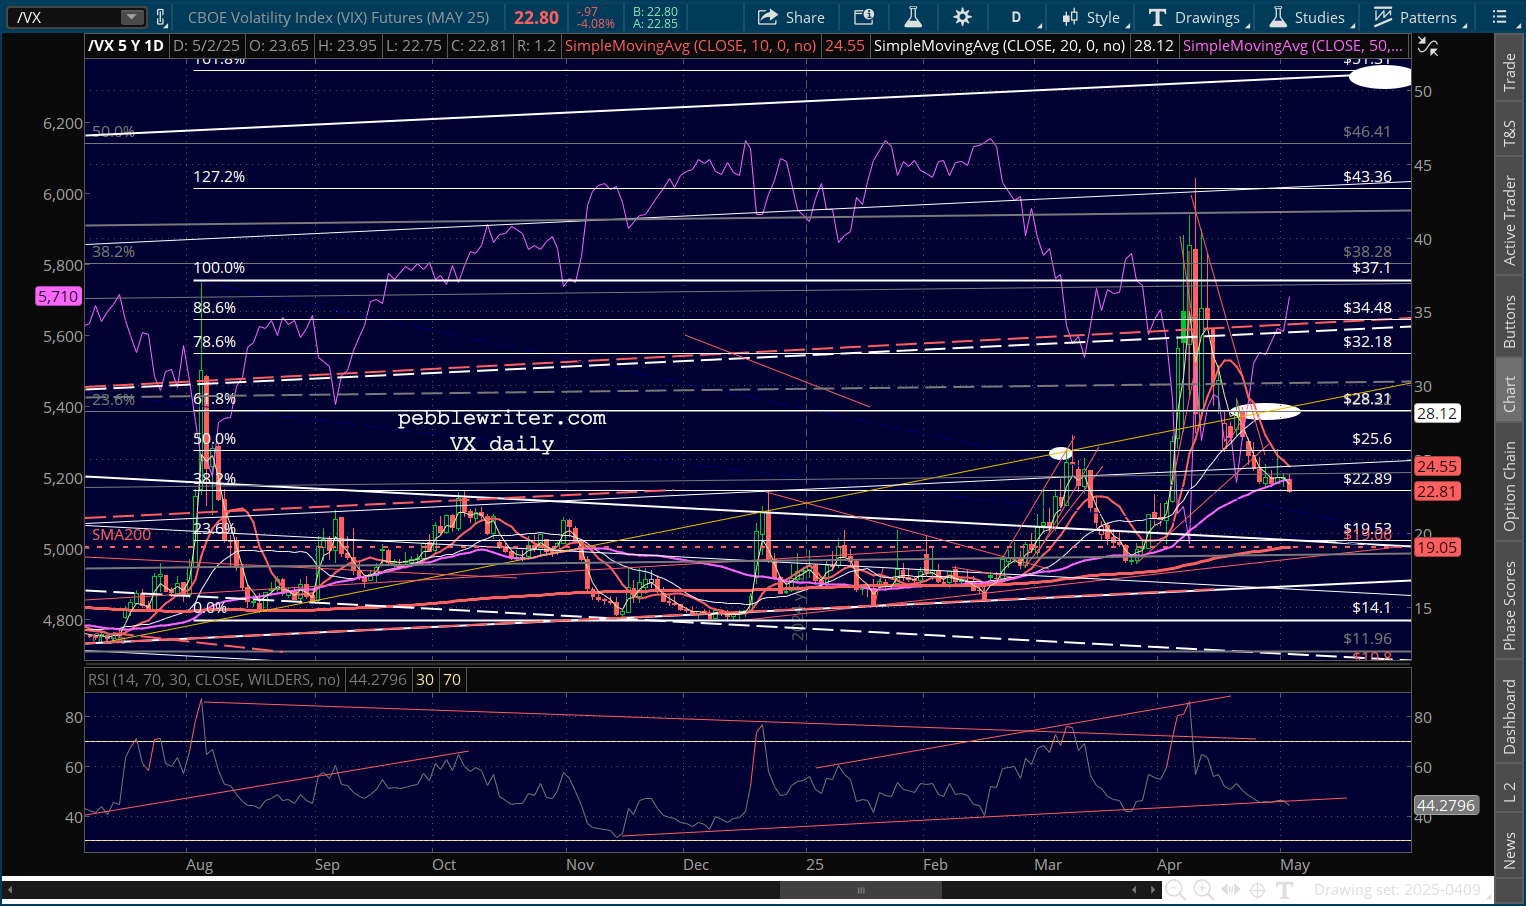Open the Studies menu

pyautogui.click(x=1310, y=17)
